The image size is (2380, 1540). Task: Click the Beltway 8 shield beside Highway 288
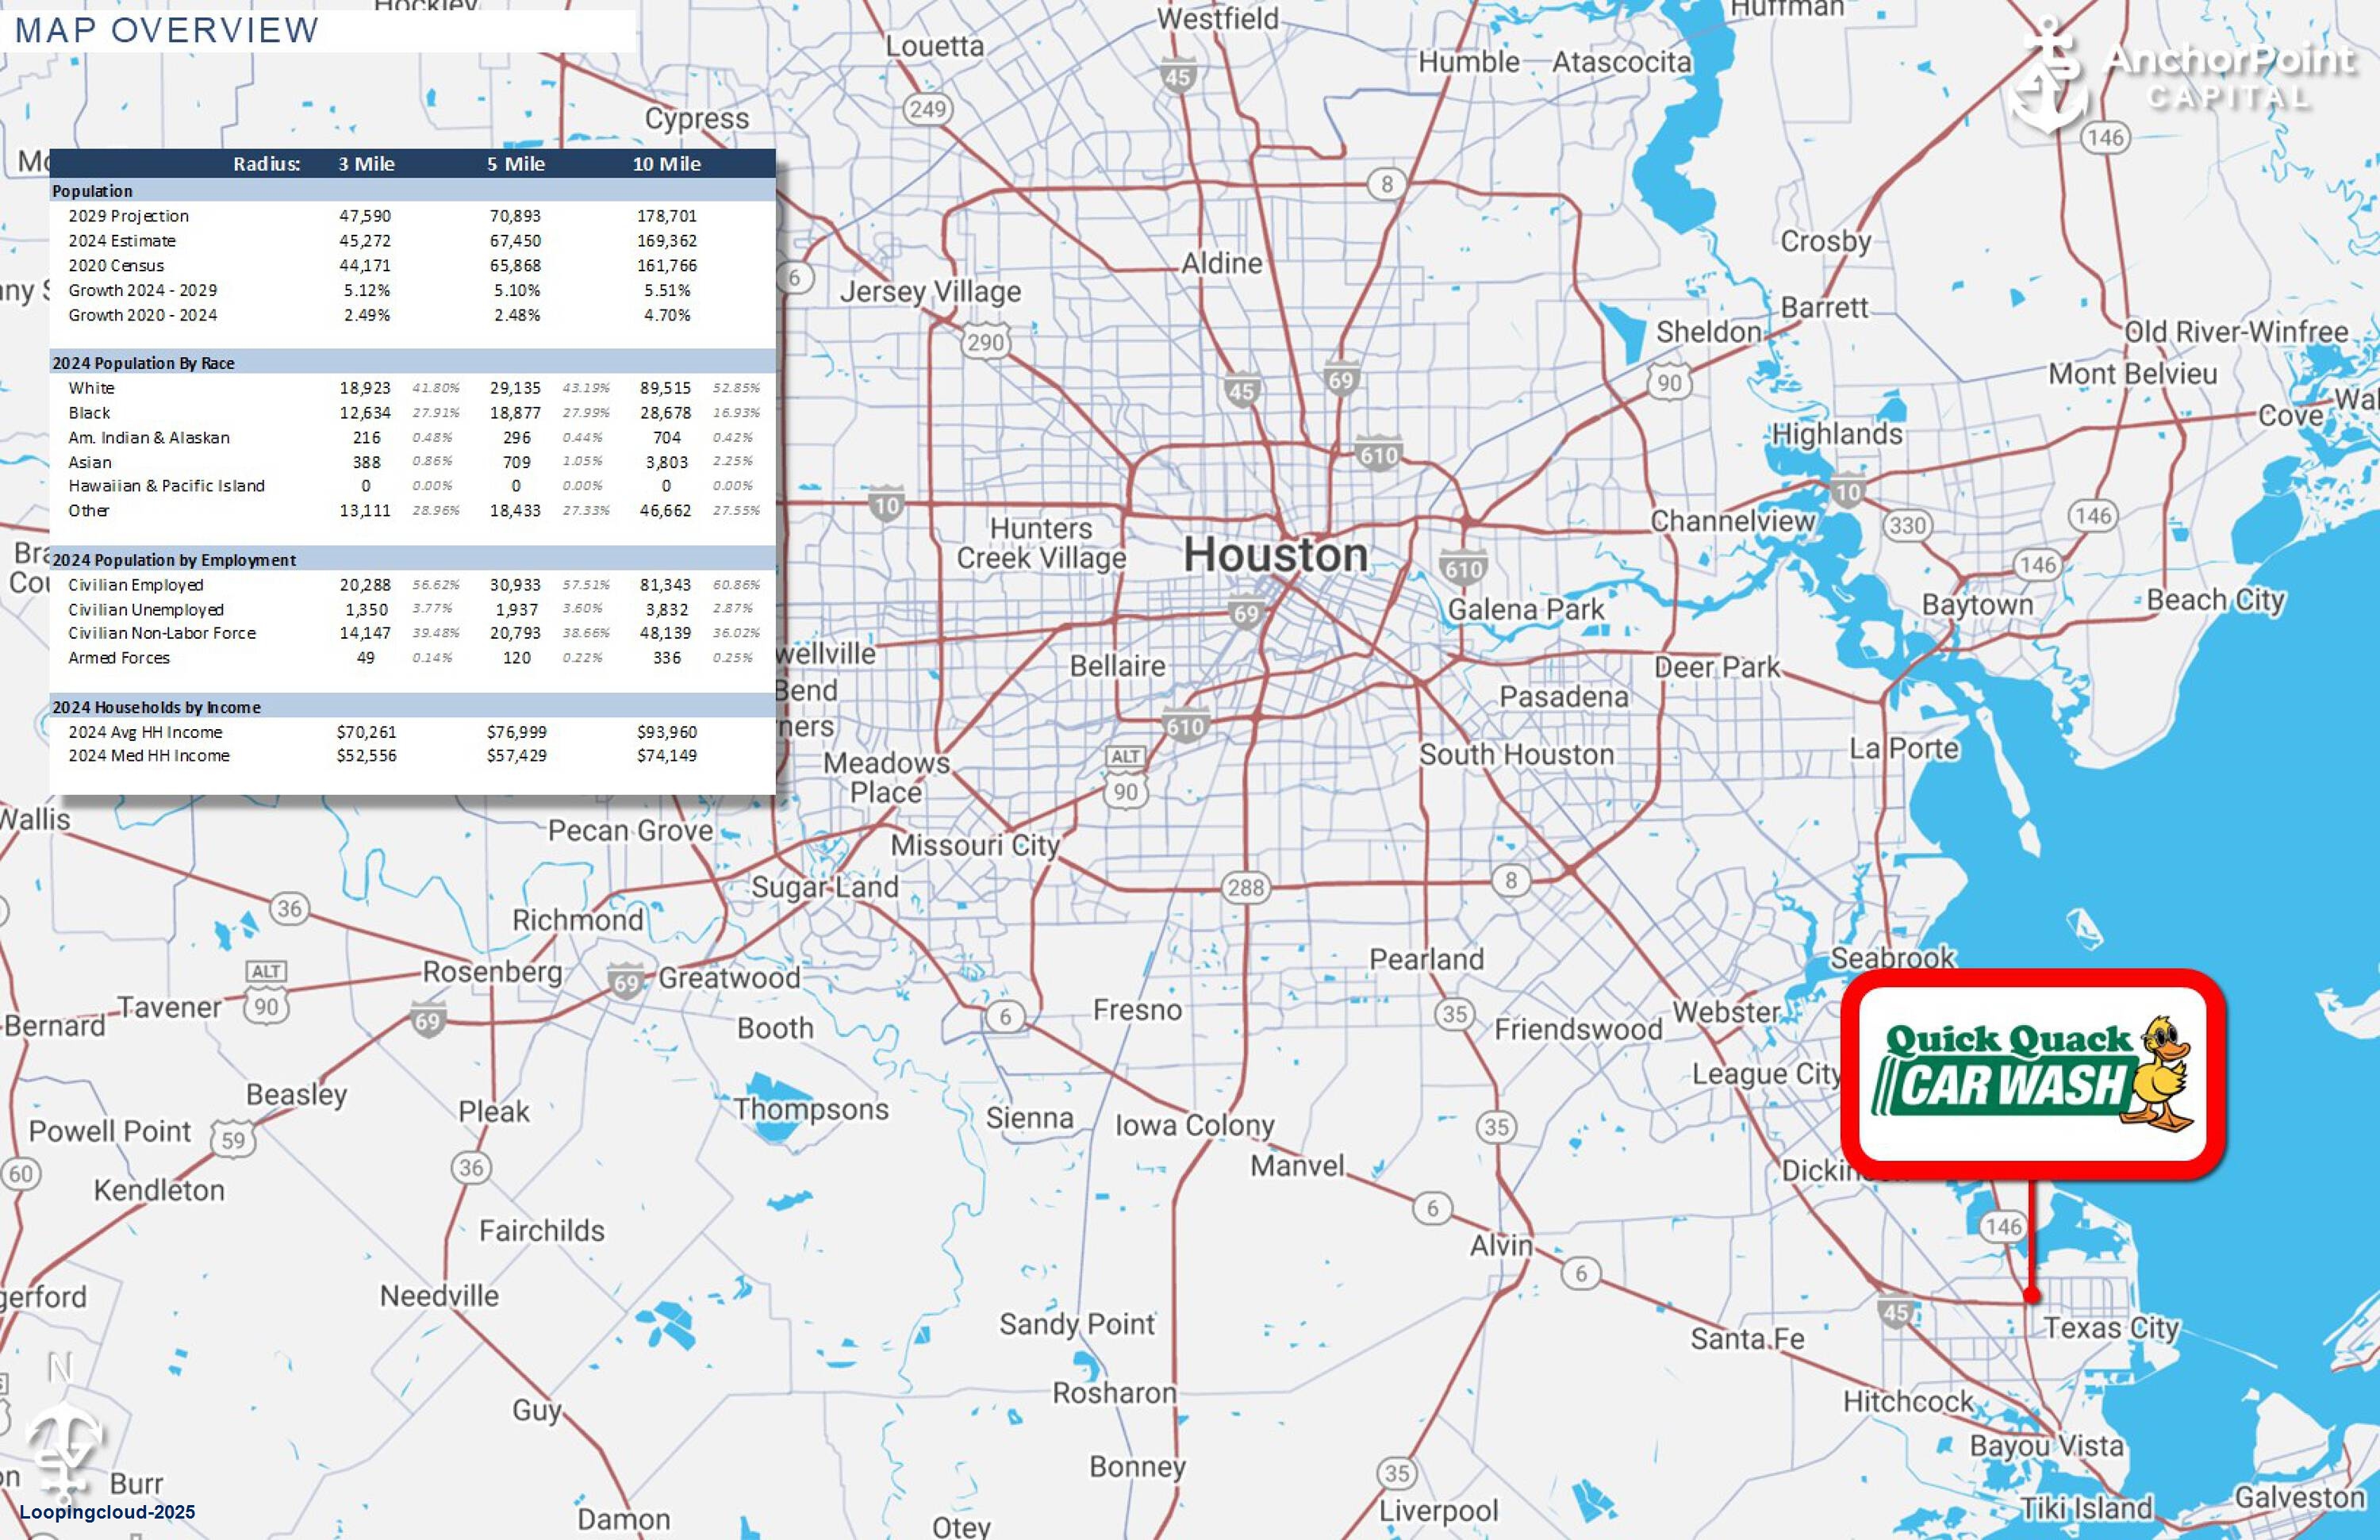pyautogui.click(x=1511, y=880)
